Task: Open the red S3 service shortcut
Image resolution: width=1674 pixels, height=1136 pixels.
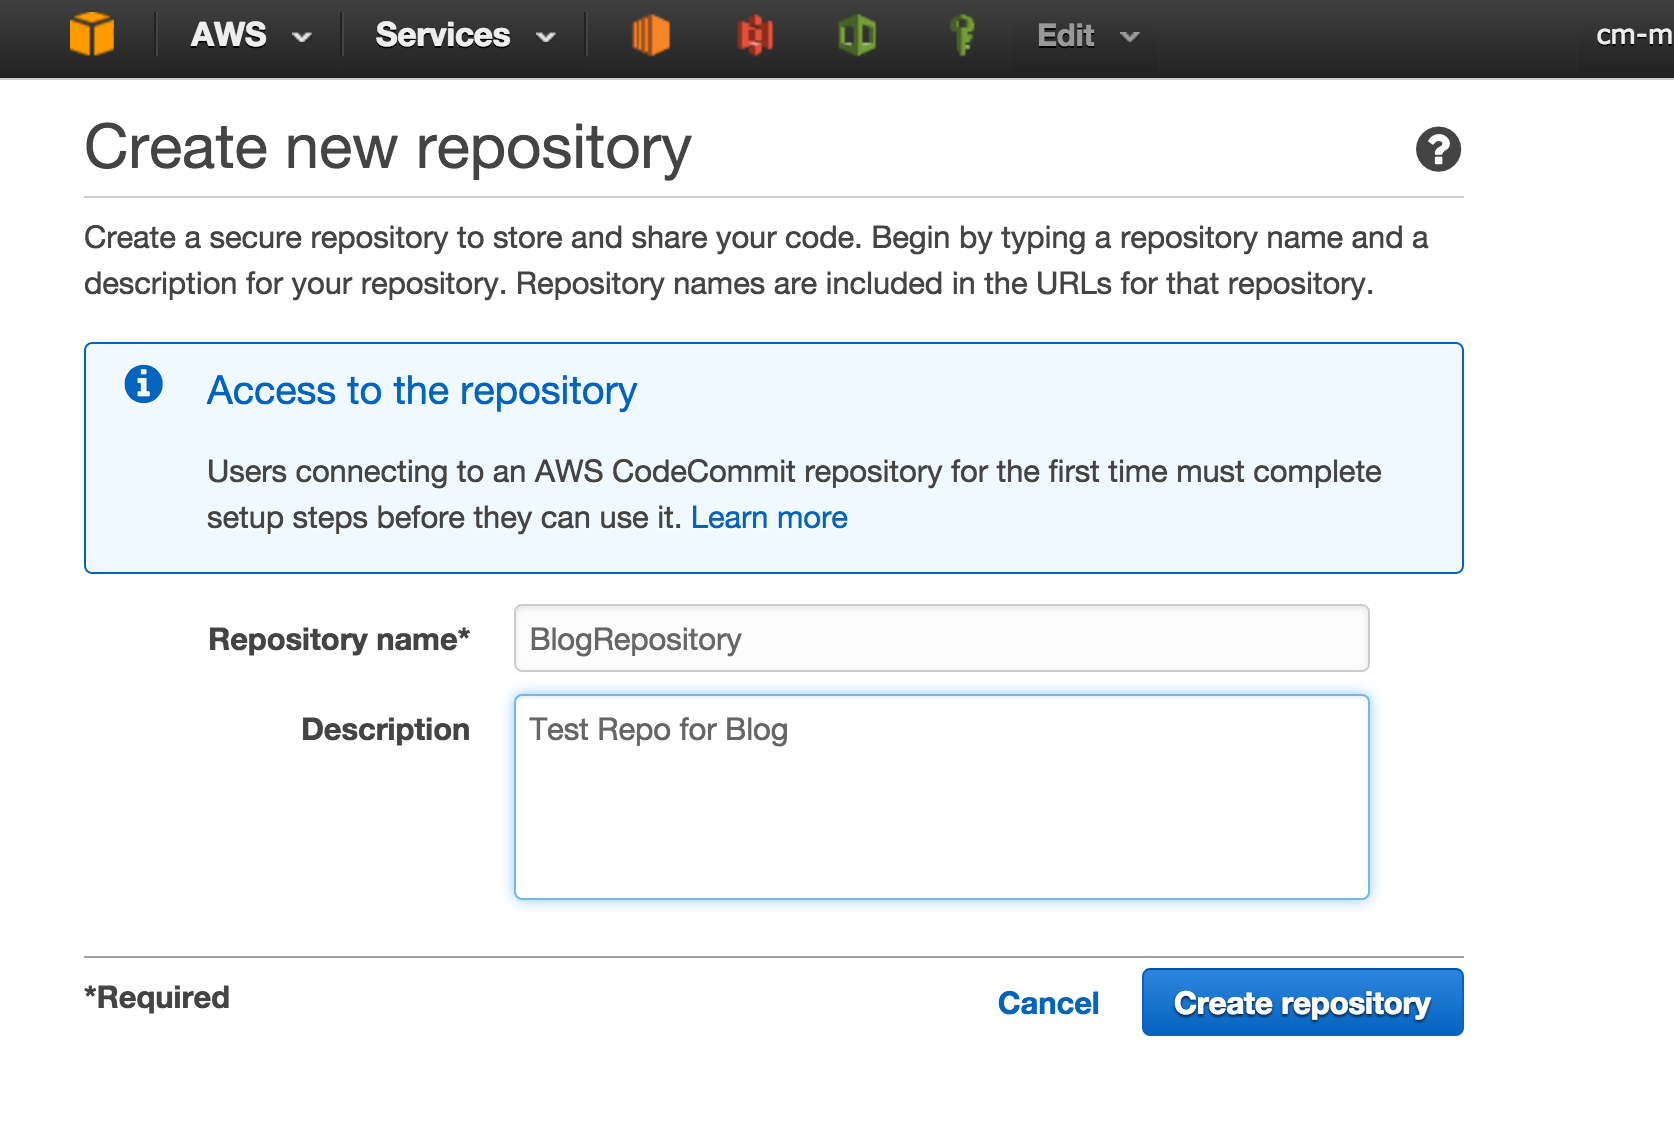Action: [x=755, y=36]
